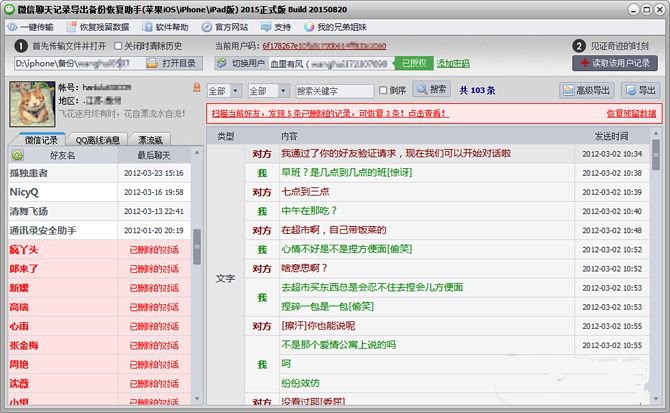Click the orange lock icon beside the account

click(197, 88)
